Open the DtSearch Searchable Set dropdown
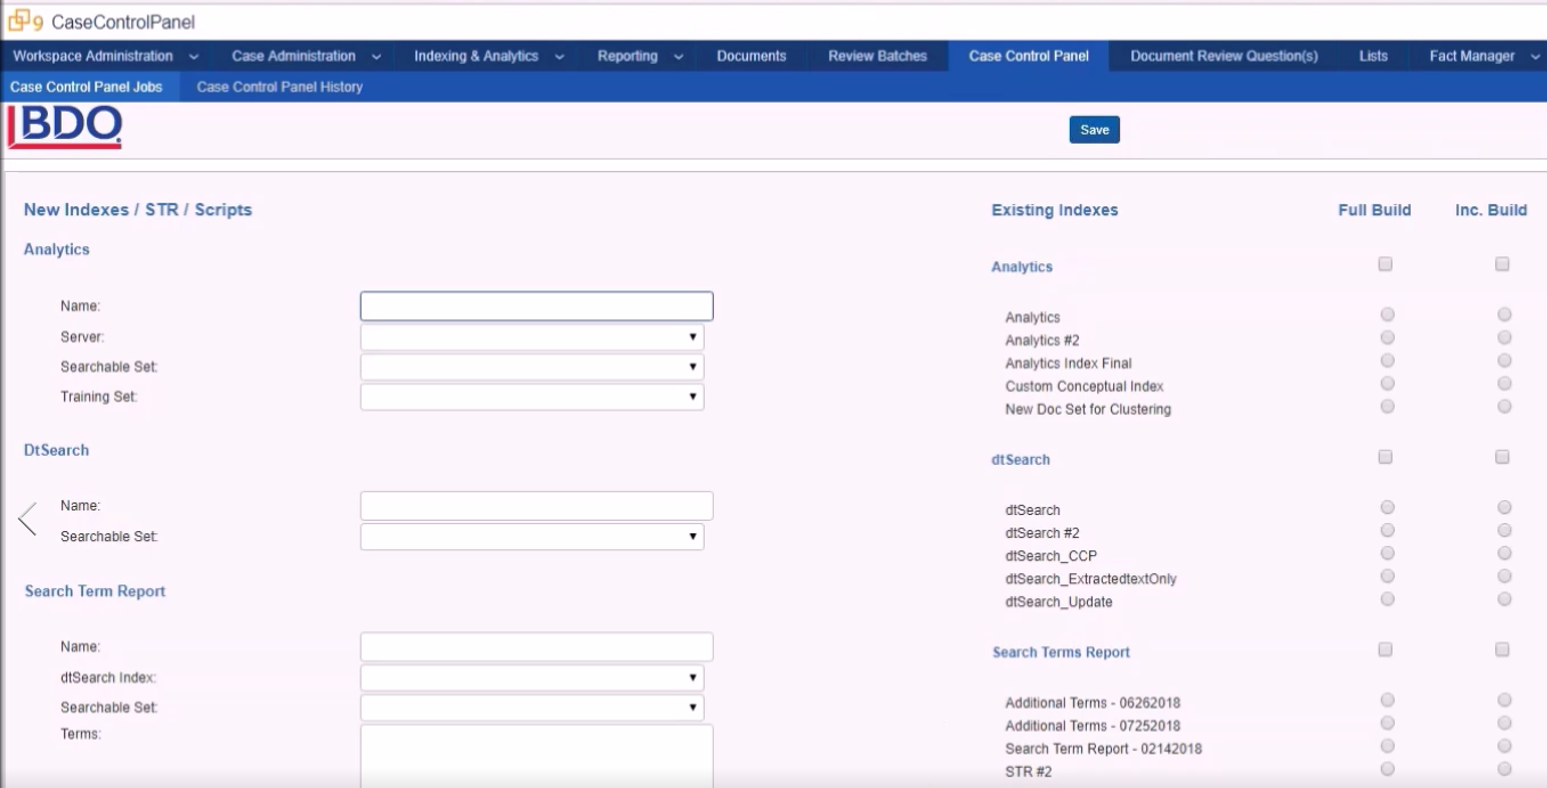This screenshot has height=788, width=1547. tap(532, 537)
